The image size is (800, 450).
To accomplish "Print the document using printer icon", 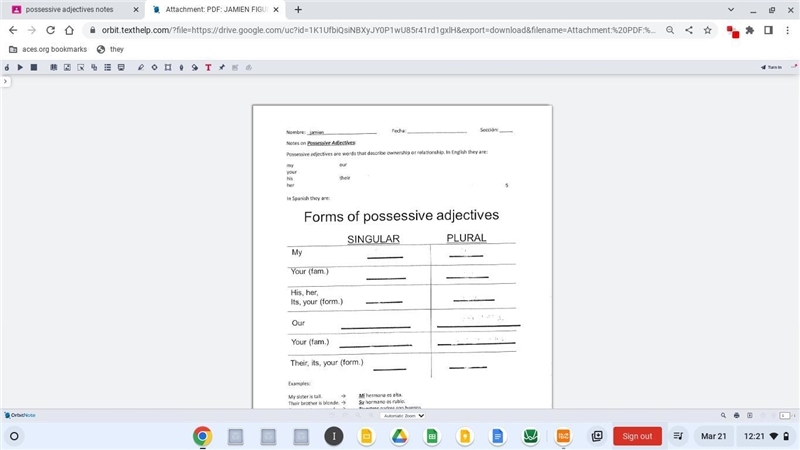I will coord(736,415).
